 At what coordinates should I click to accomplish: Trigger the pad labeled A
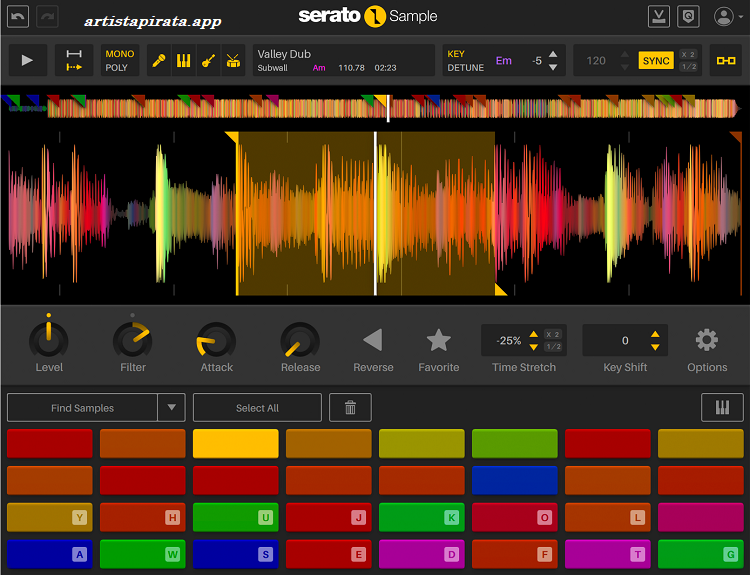(50, 554)
